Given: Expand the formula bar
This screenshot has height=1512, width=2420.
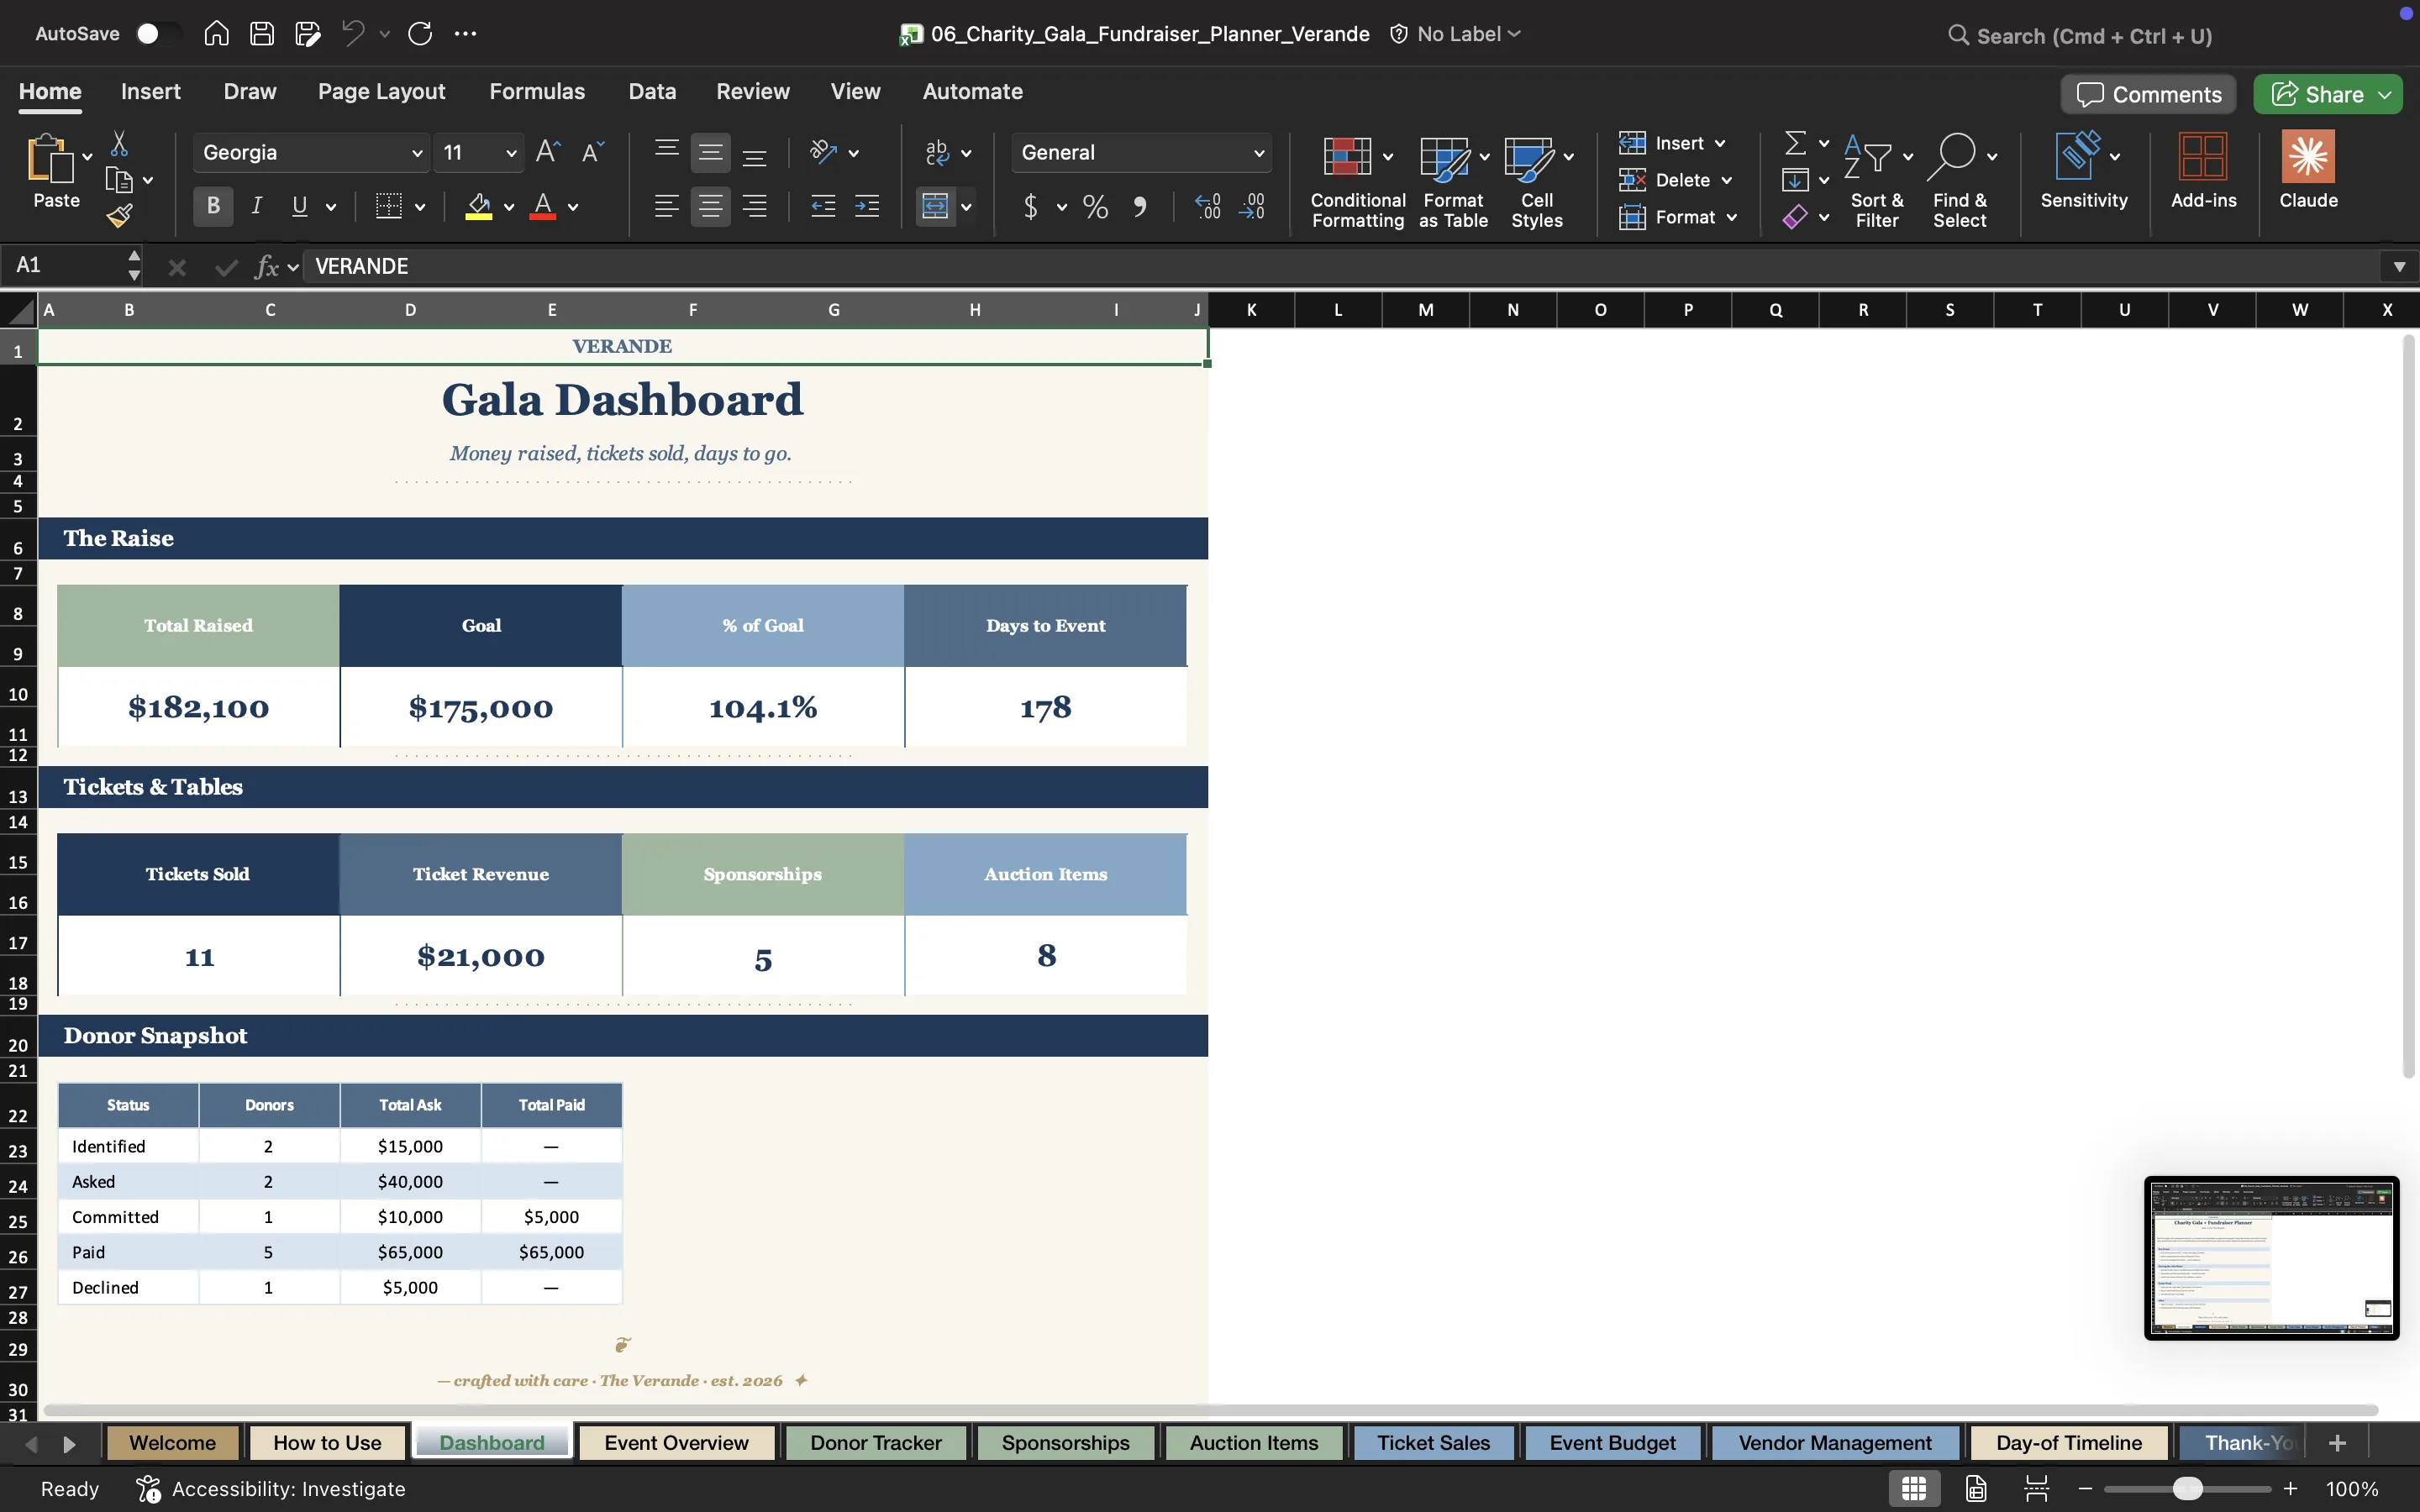Looking at the screenshot, I should [x=2399, y=266].
